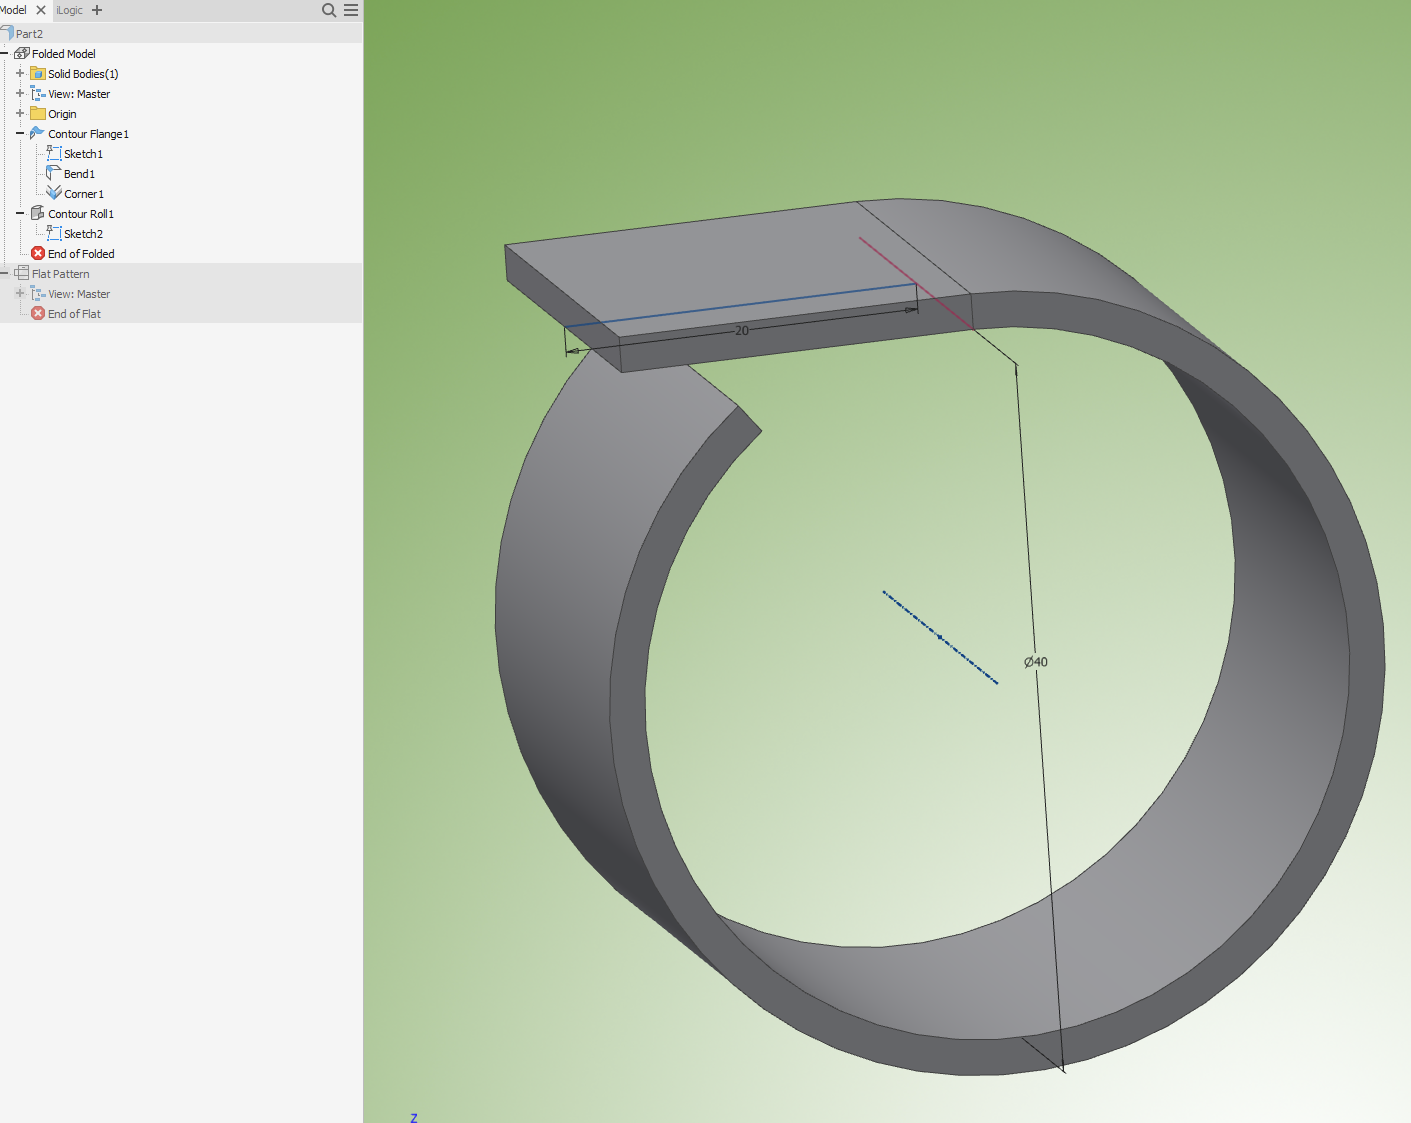The image size is (1411, 1123).
Task: Click the Sketch2 sketch icon
Action: (x=56, y=233)
